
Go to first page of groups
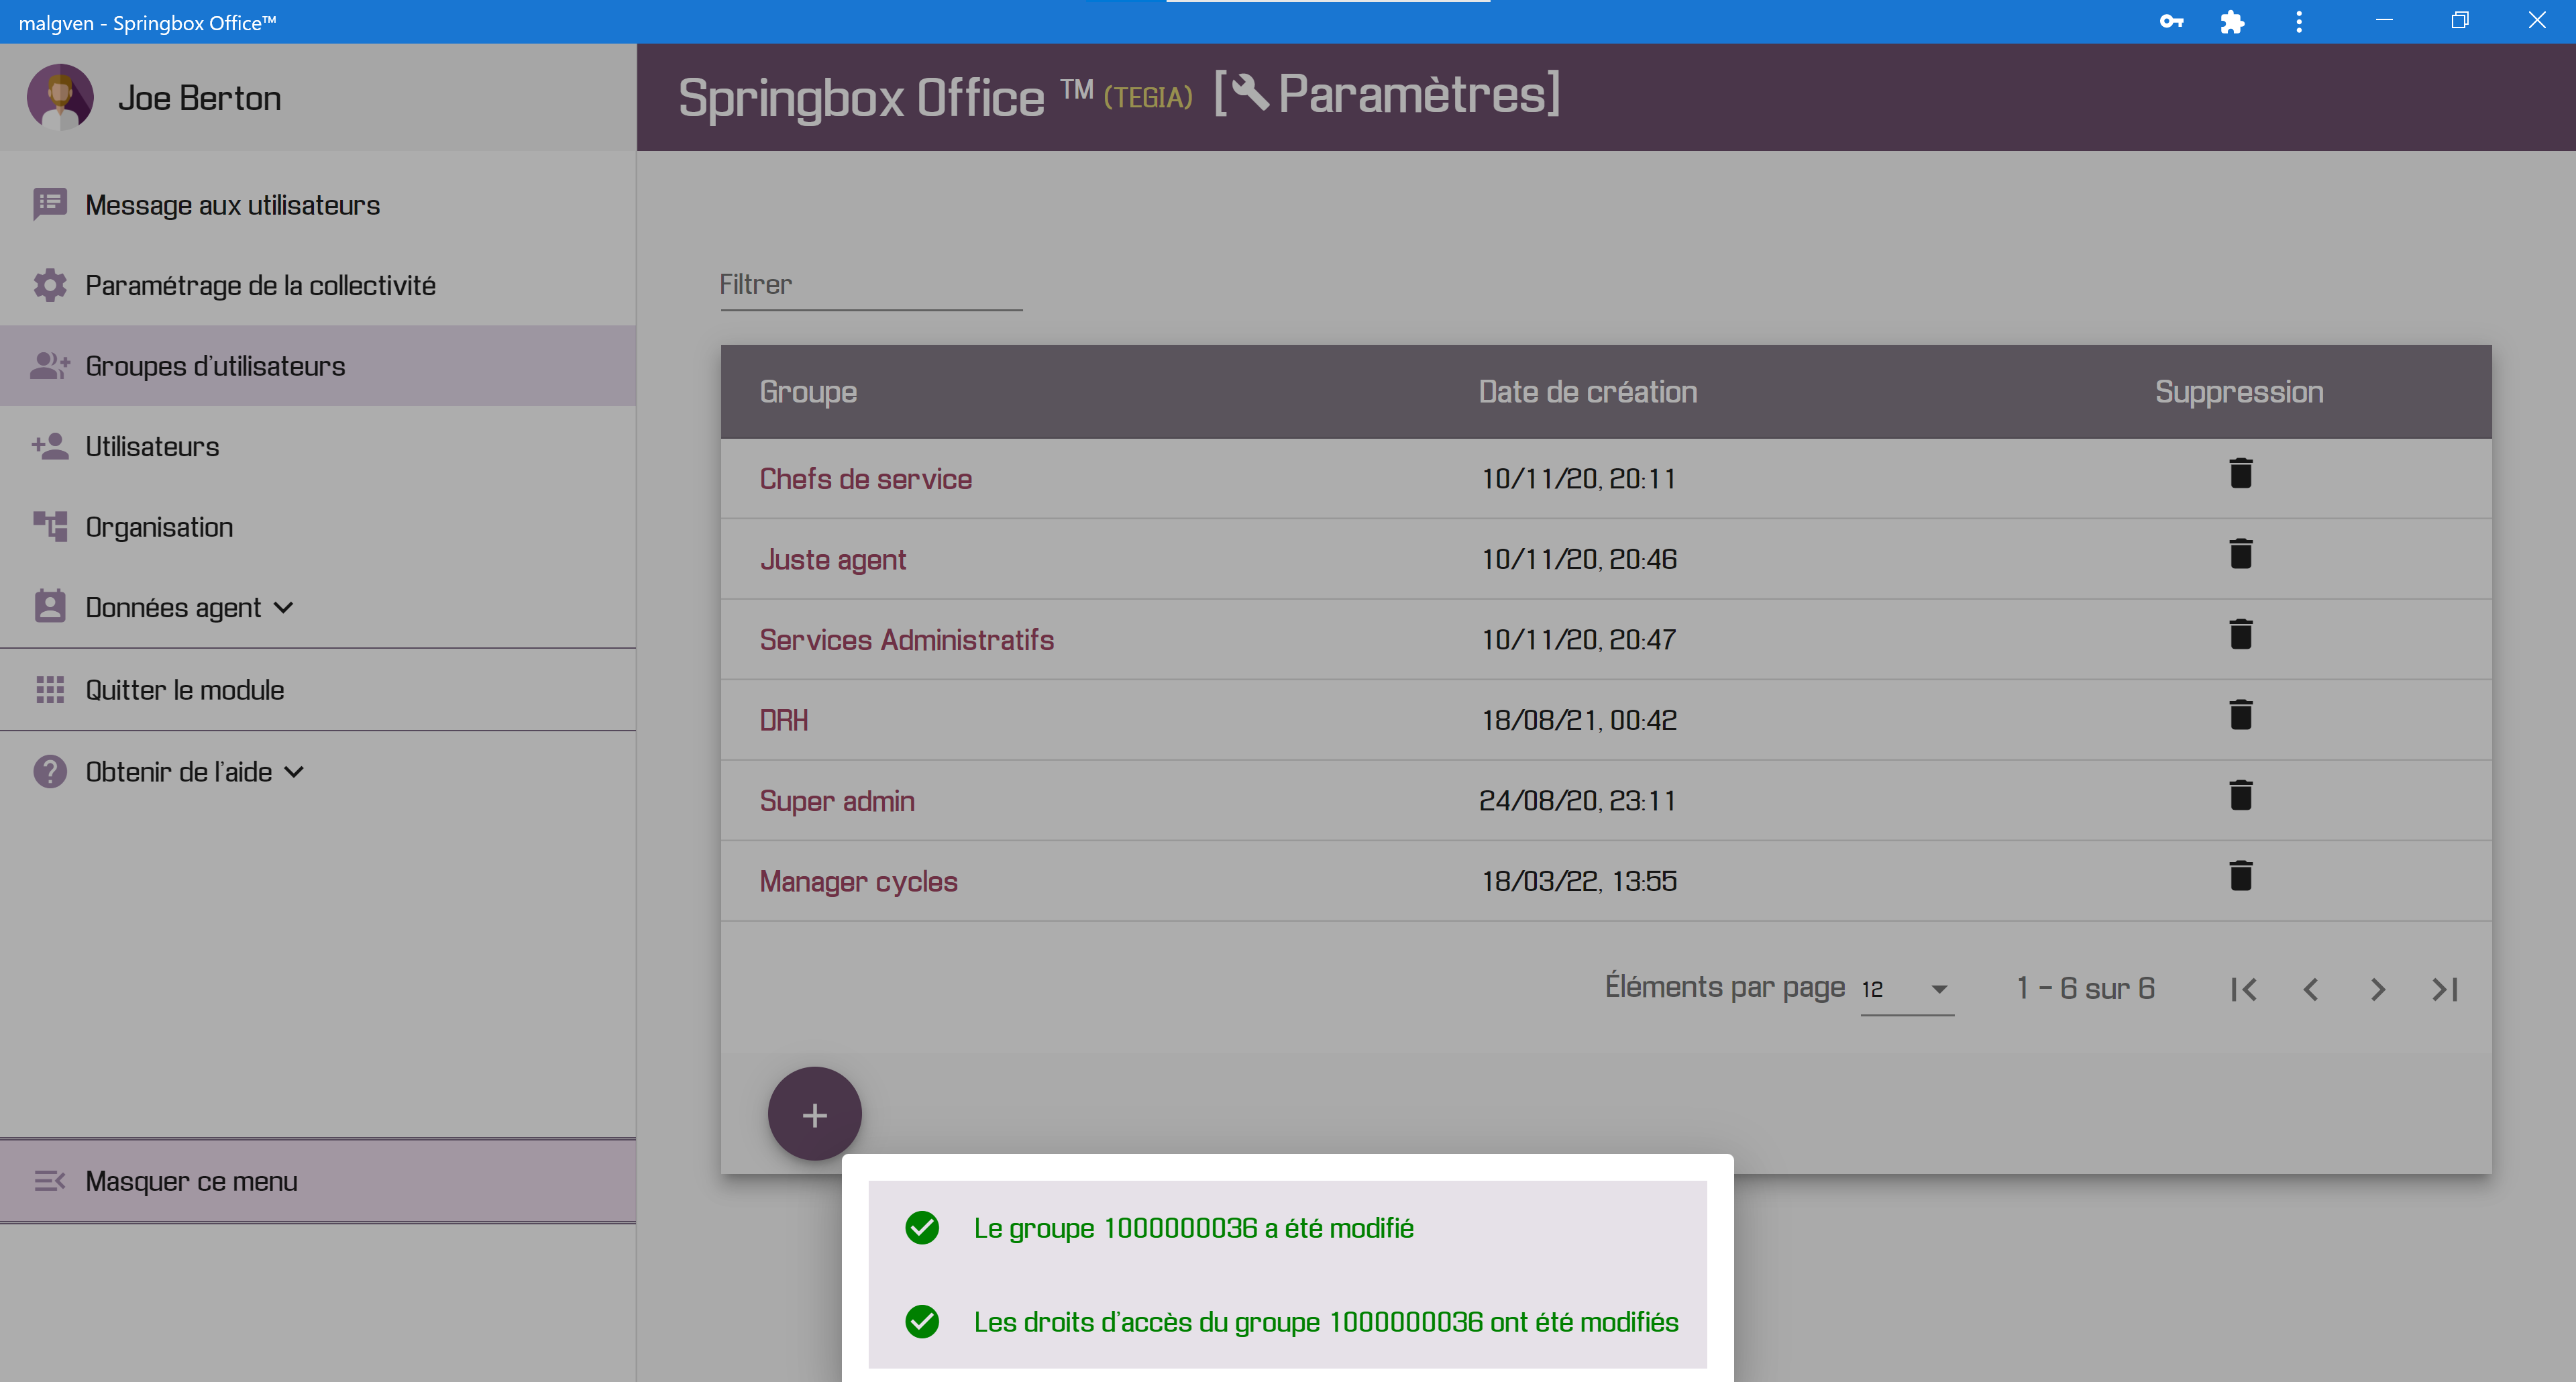(x=2243, y=989)
